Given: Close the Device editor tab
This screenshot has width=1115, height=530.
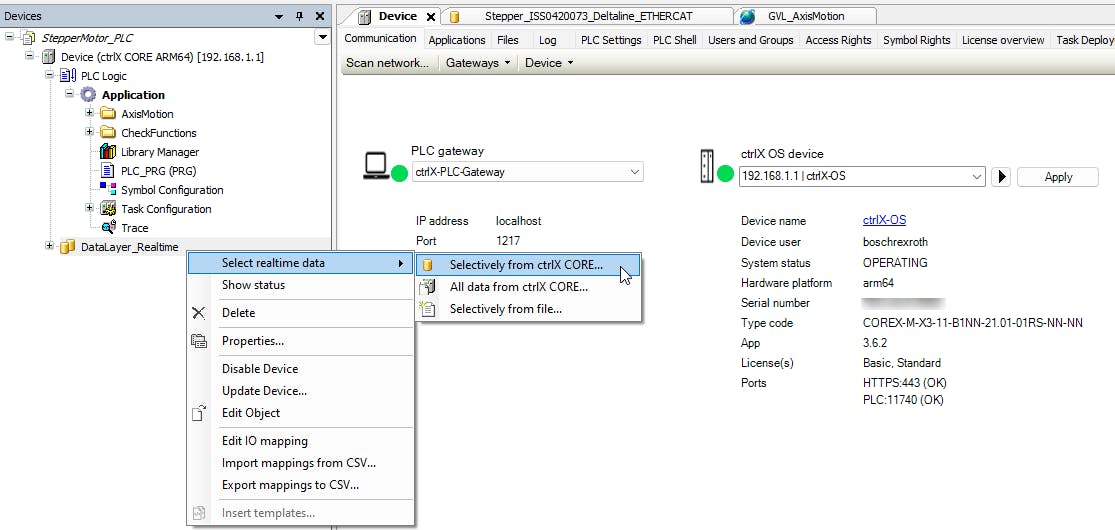Looking at the screenshot, I should point(431,16).
